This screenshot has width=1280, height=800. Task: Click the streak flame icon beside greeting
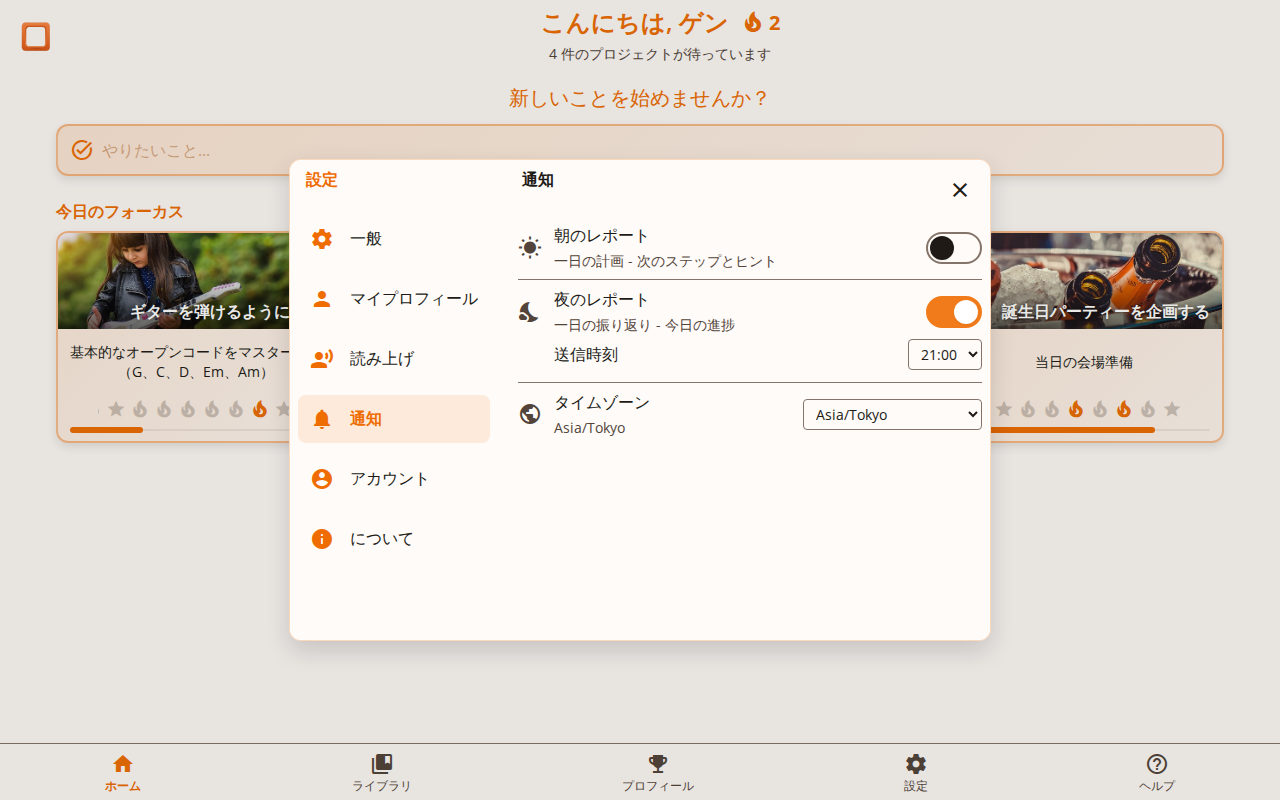(753, 22)
